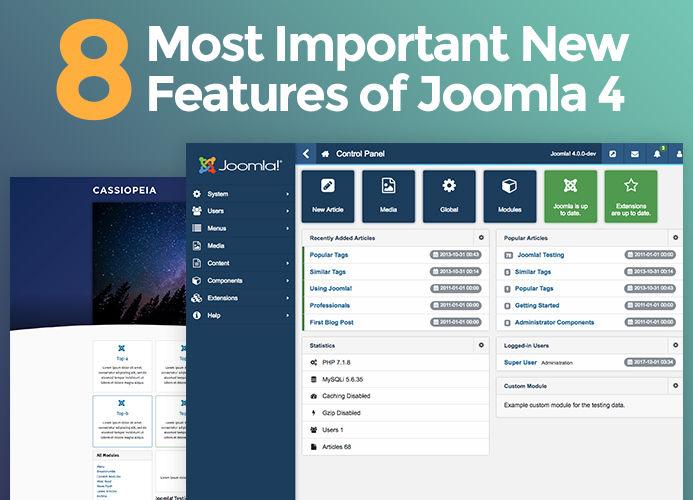
Task: Select Media in the sidebar menu
Action: point(240,246)
